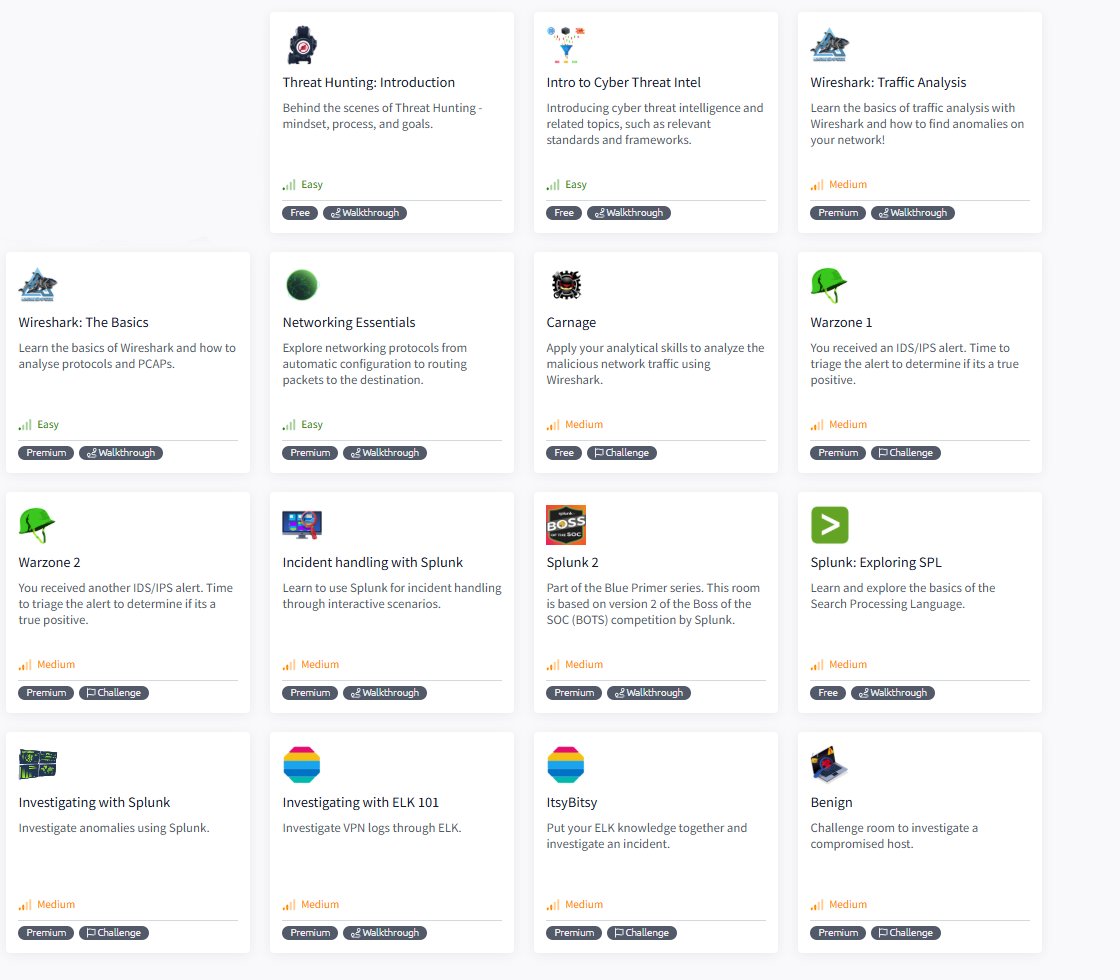Viewport: 1120px width, 980px height.
Task: Click 'Investigate VPN logs through ELK.' description
Action: point(371,829)
